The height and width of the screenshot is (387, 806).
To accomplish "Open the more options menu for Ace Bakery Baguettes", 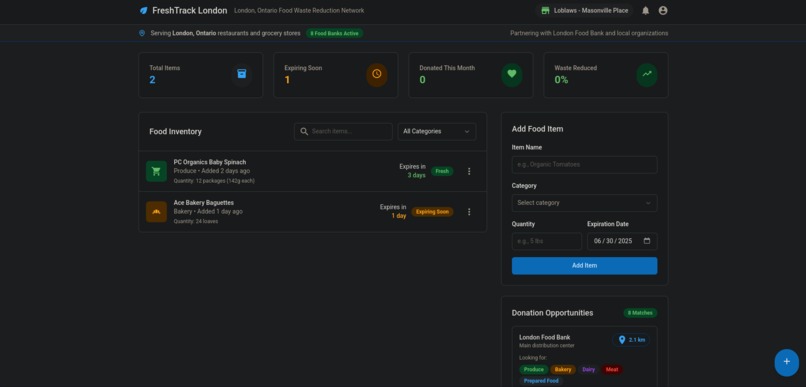I will 469,212.
